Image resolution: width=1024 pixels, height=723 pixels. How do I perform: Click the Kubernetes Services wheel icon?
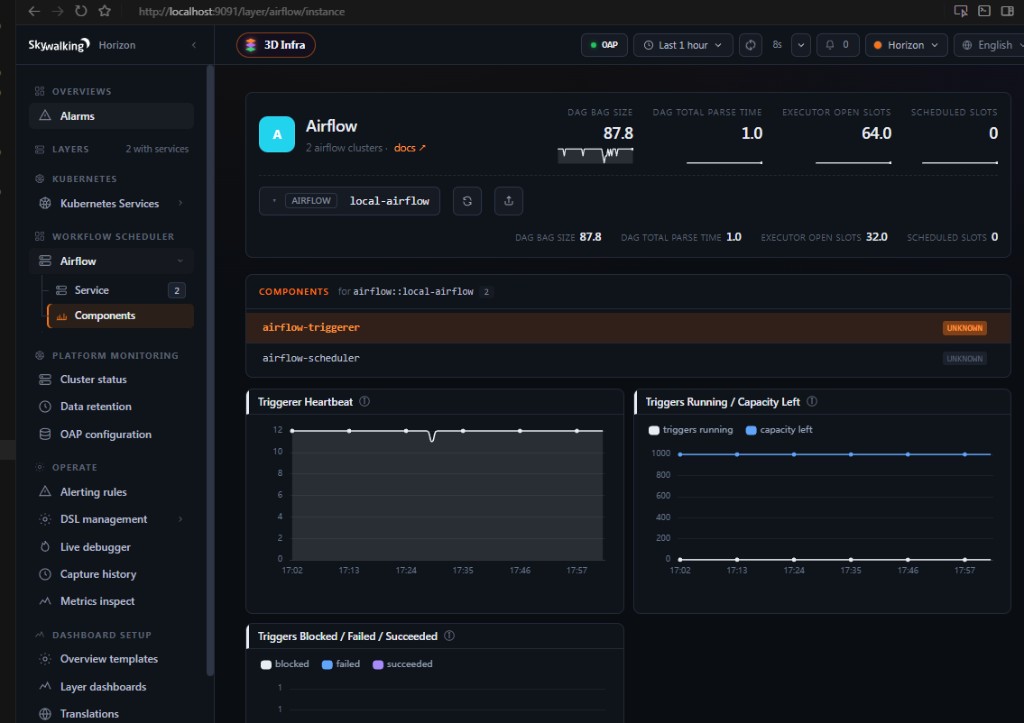45,203
